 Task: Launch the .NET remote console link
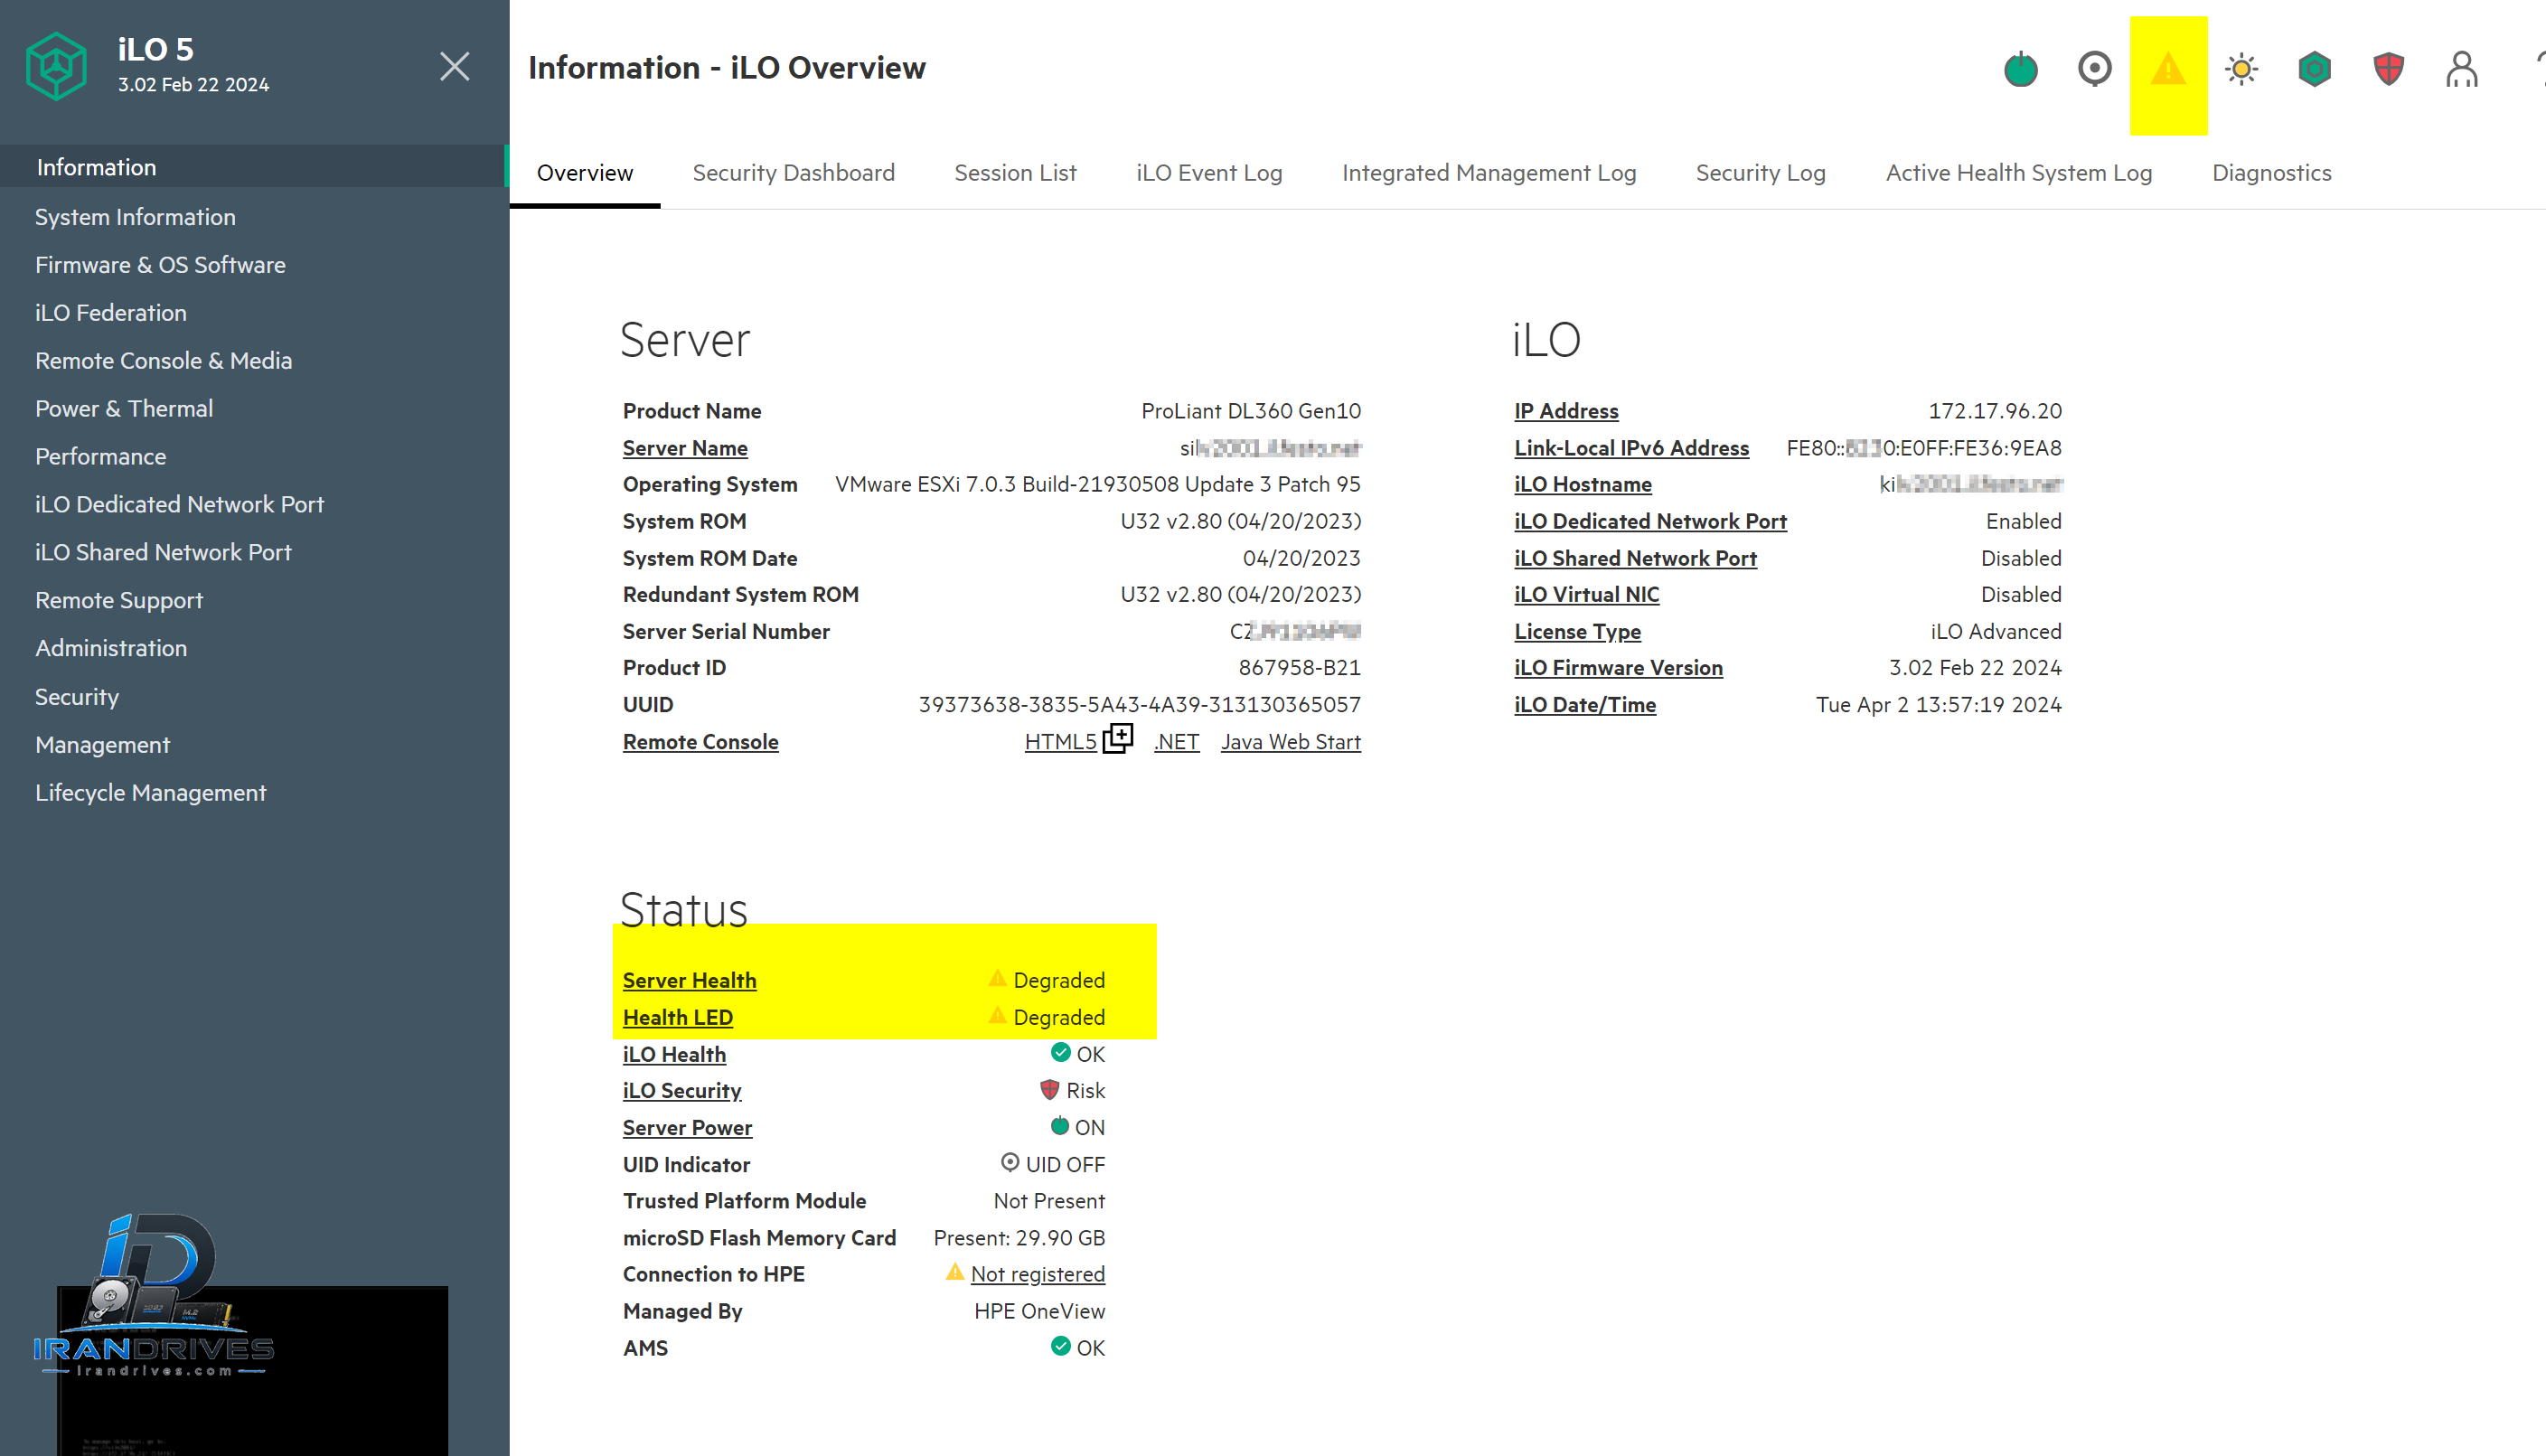tap(1176, 742)
